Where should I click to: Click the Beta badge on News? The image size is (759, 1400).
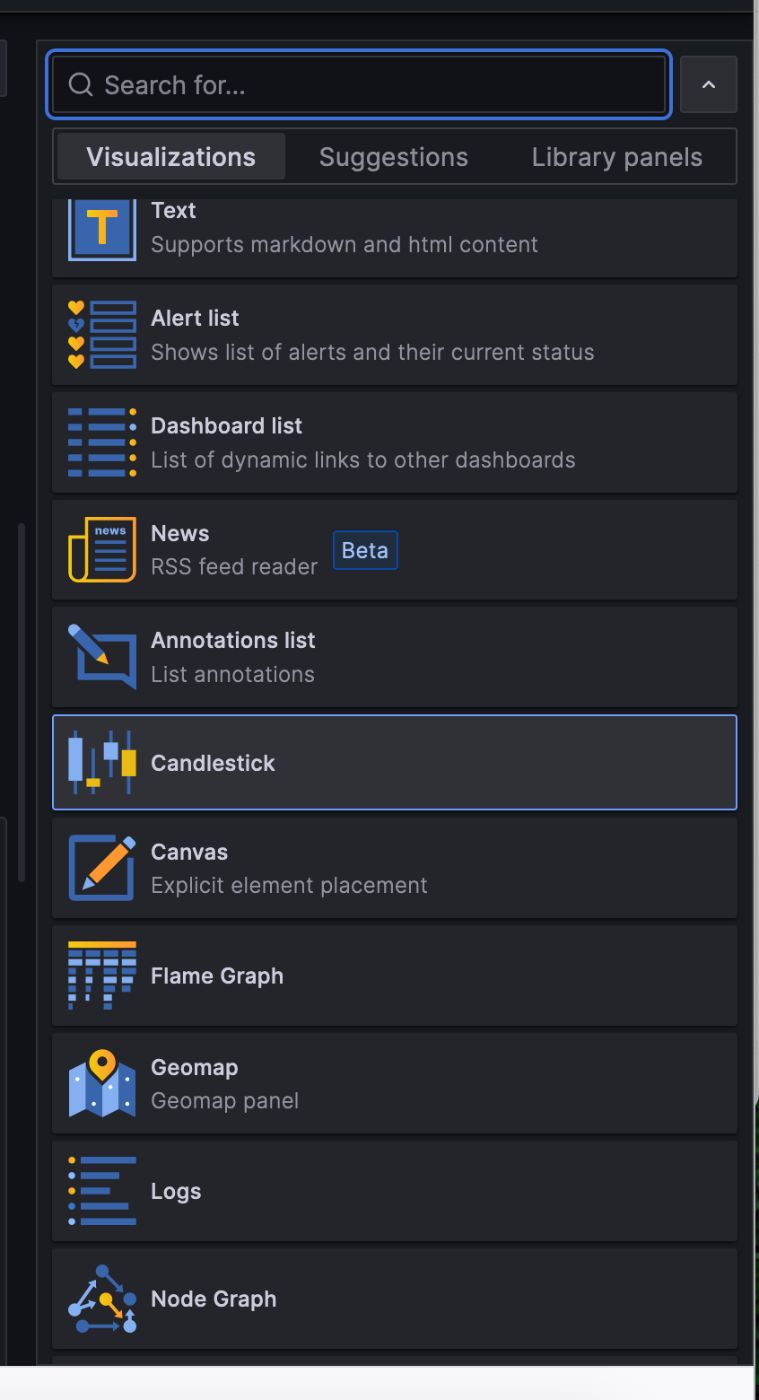[365, 550]
